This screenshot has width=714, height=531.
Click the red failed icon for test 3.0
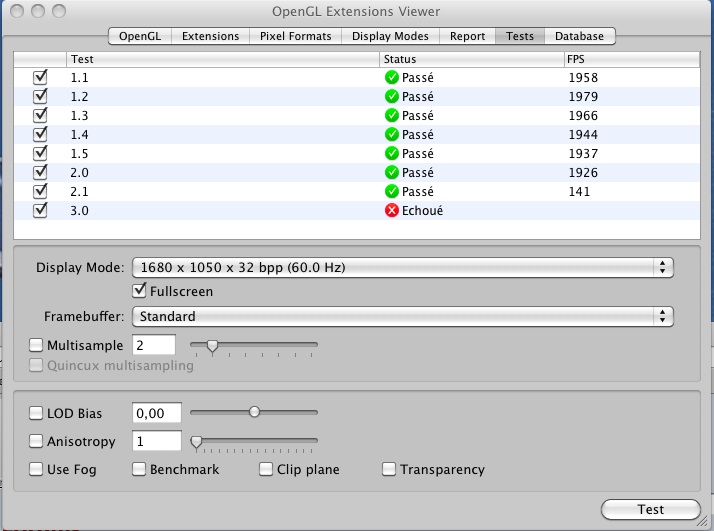pos(392,210)
